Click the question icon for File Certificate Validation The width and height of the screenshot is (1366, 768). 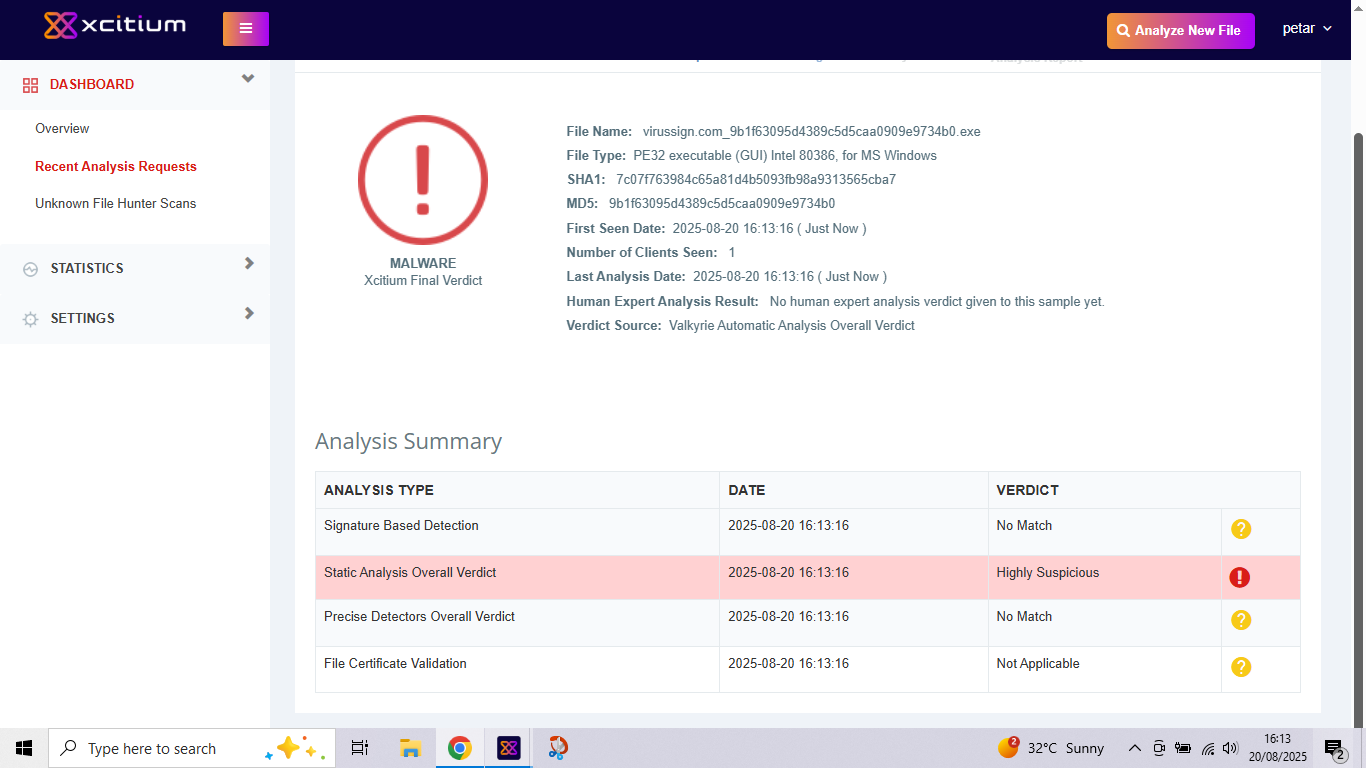pos(1241,667)
